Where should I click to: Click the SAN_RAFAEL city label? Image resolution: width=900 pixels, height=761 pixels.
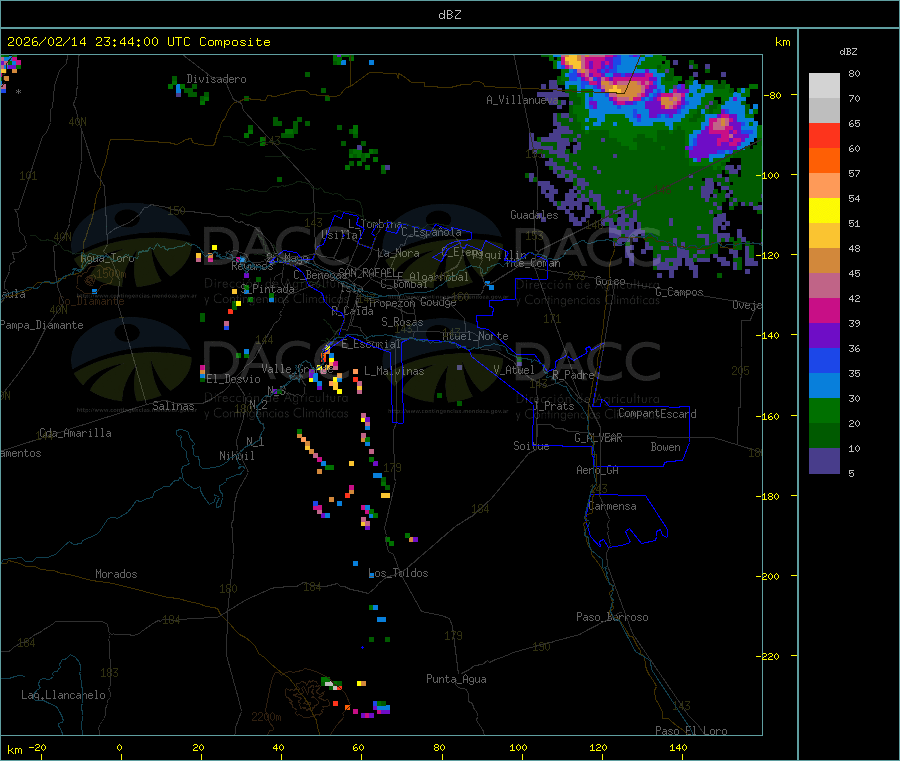[367, 272]
